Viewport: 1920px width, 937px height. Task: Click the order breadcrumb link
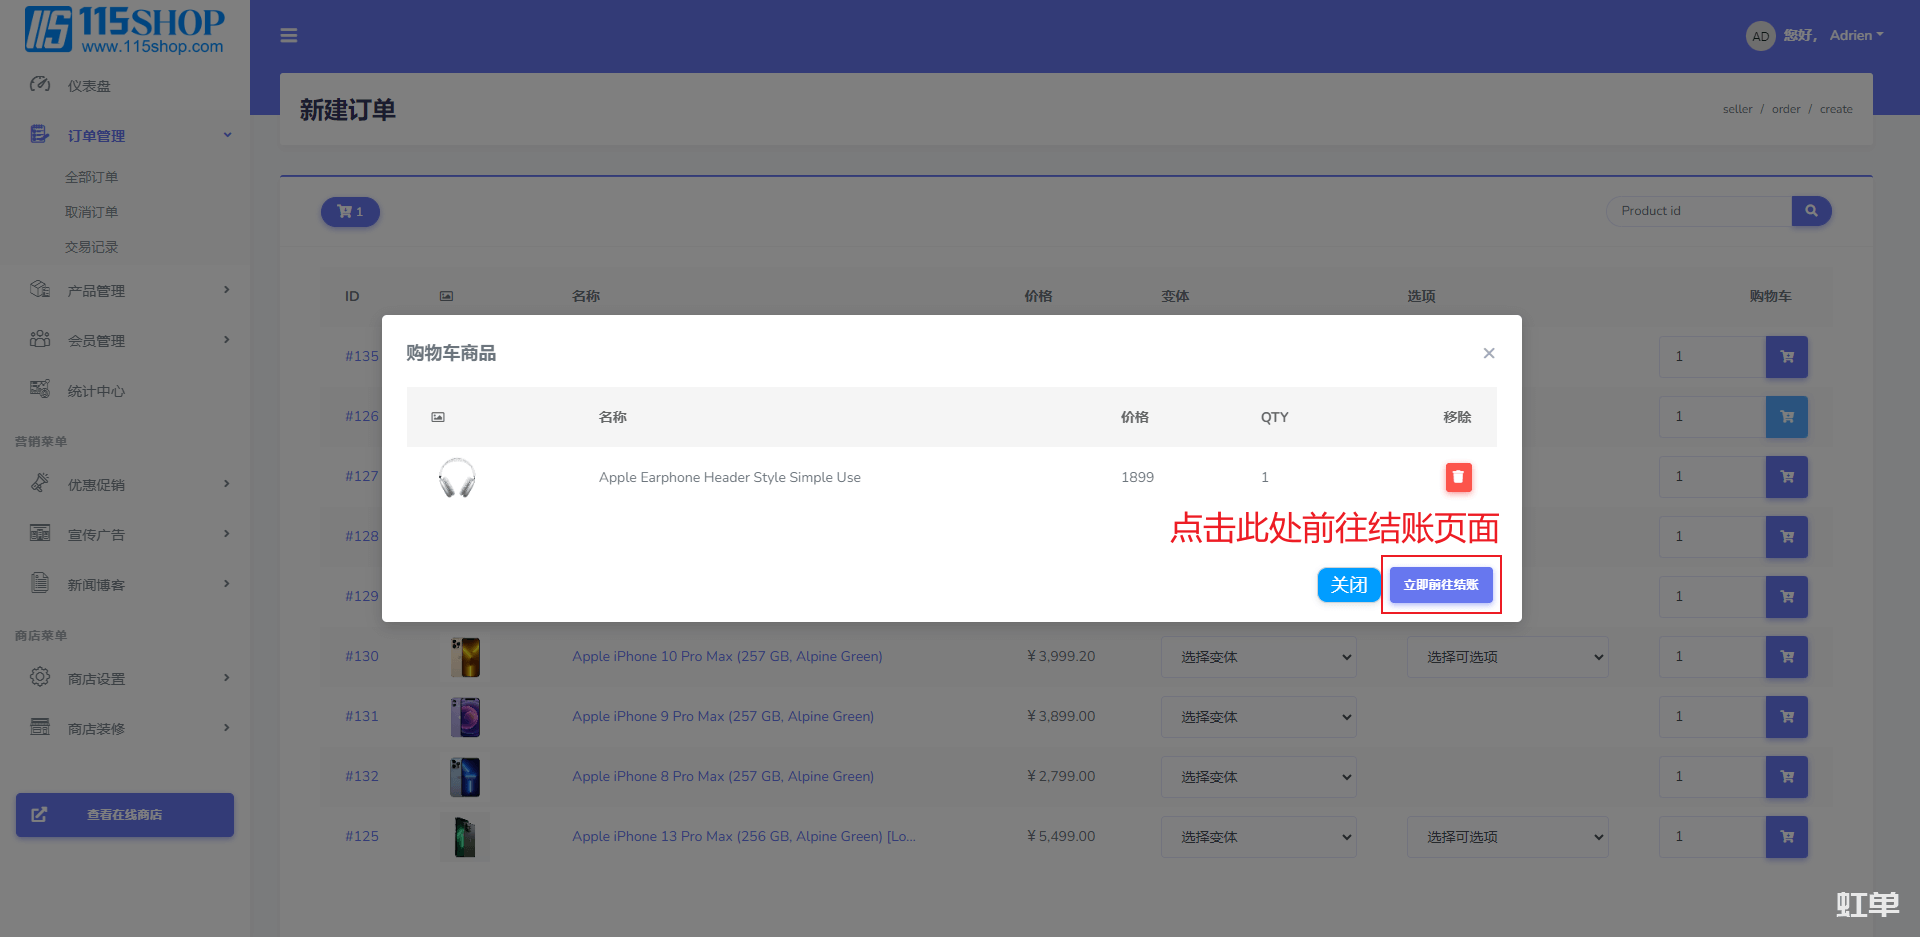pos(1786,109)
